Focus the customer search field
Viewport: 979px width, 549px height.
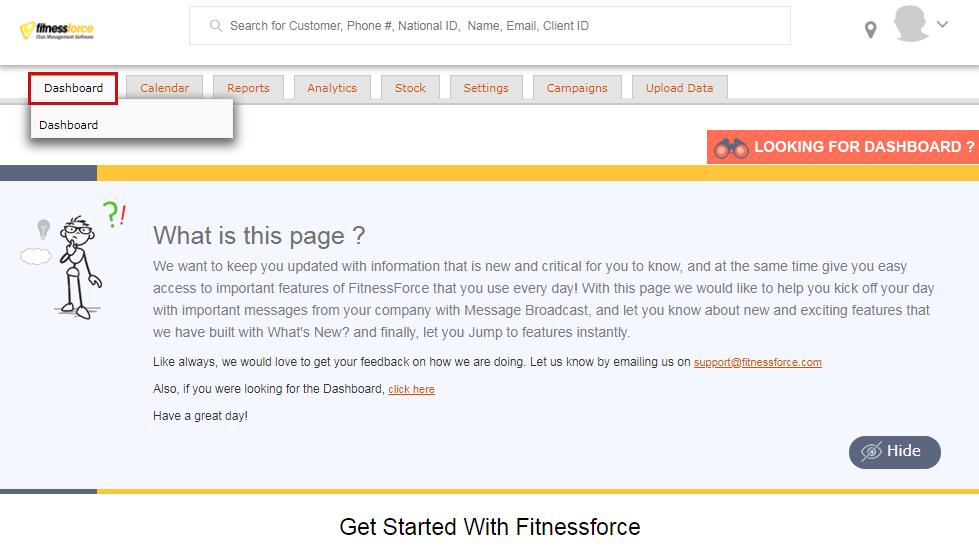click(490, 26)
